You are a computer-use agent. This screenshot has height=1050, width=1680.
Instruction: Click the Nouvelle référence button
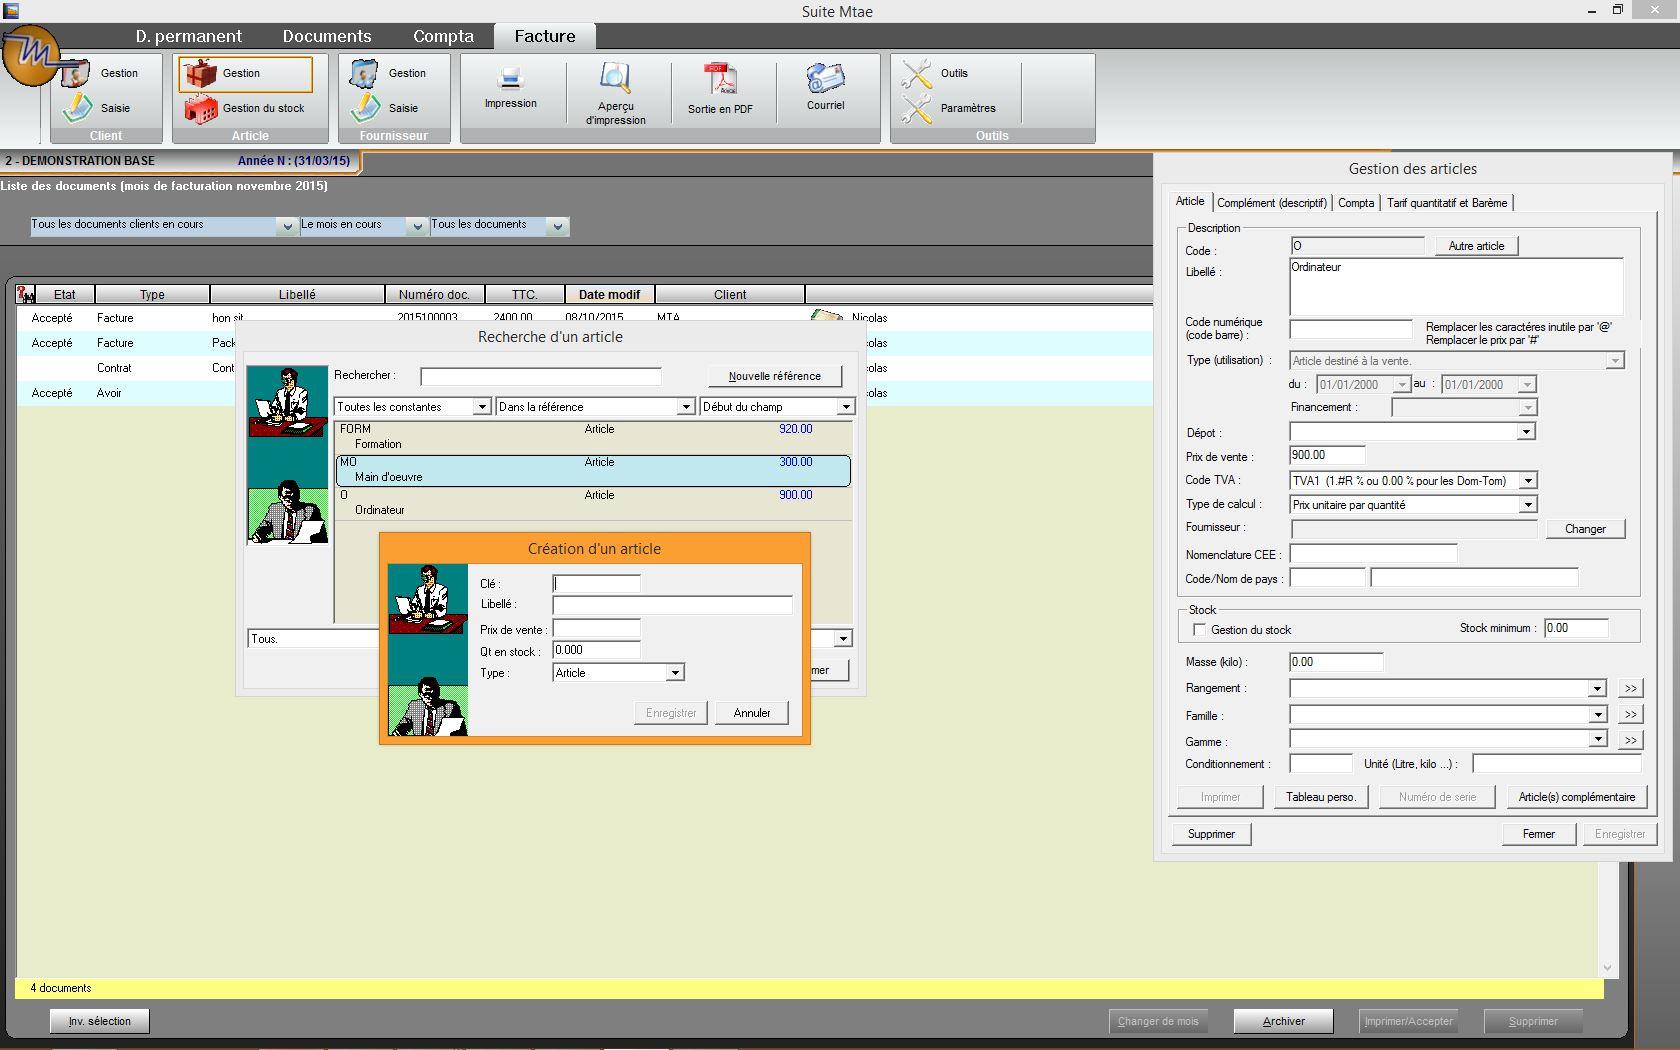point(774,376)
